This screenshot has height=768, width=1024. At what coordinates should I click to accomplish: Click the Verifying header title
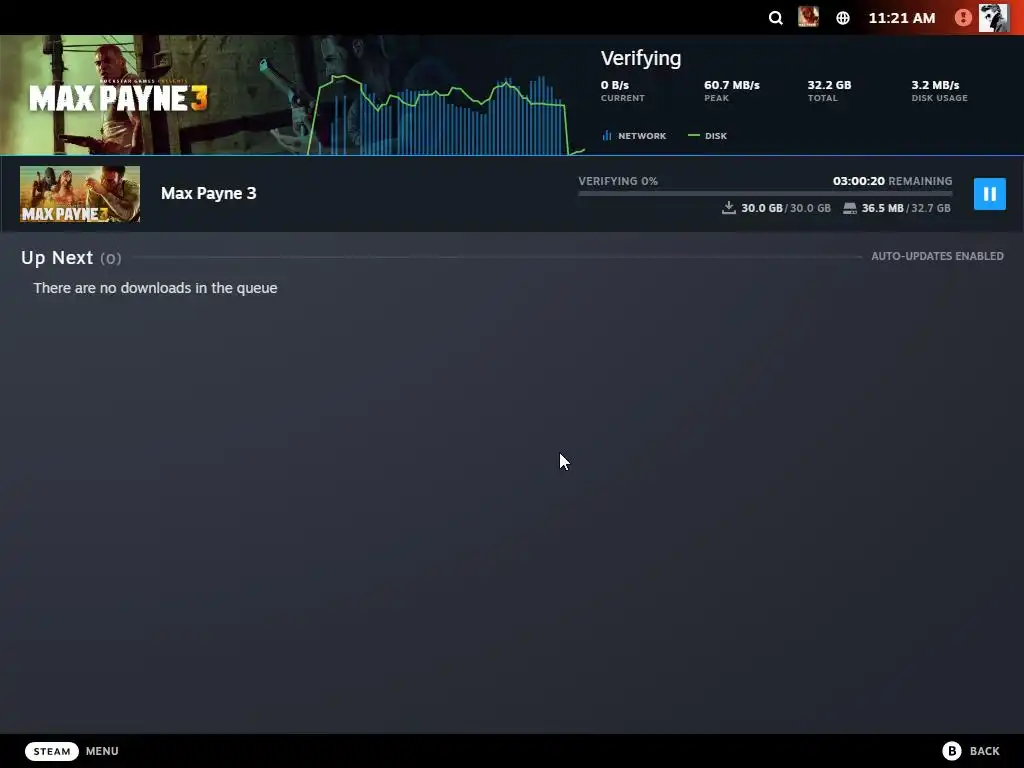pyautogui.click(x=641, y=58)
